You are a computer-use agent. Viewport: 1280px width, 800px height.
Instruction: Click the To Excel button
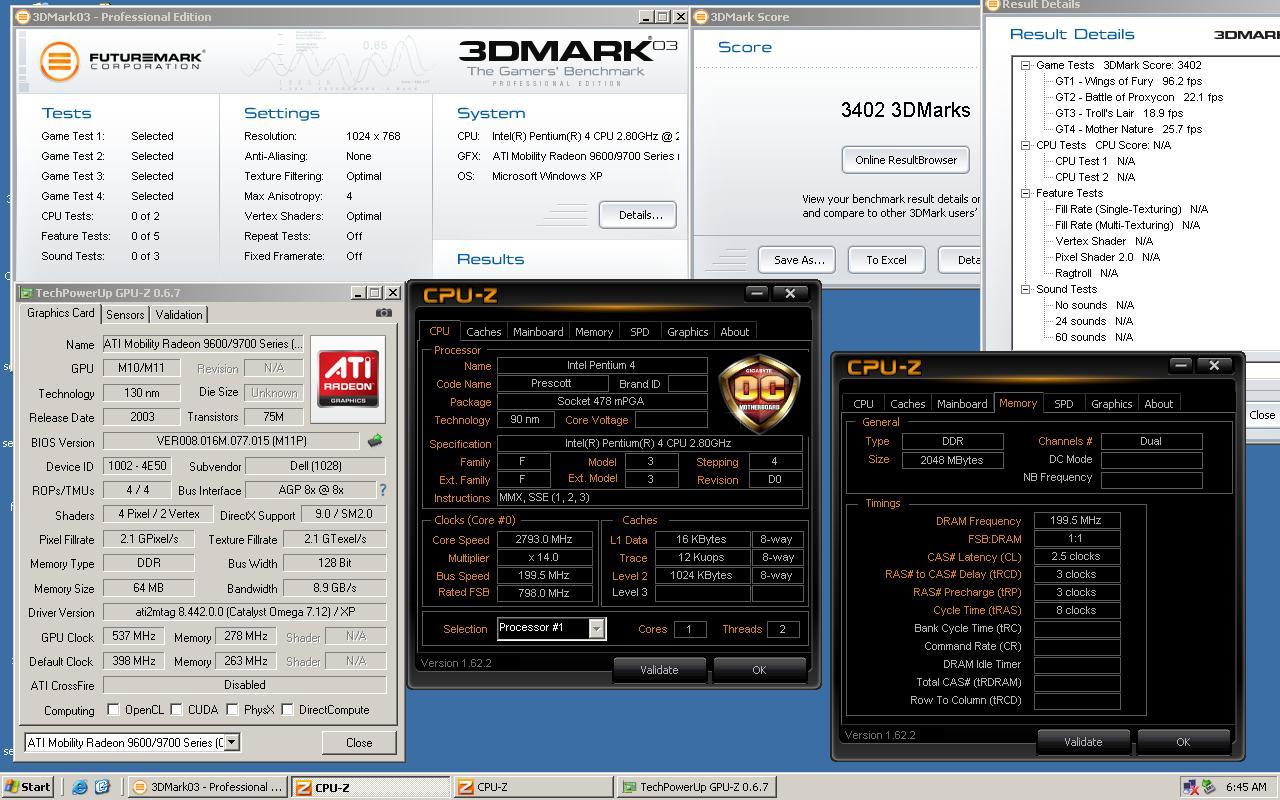886,260
